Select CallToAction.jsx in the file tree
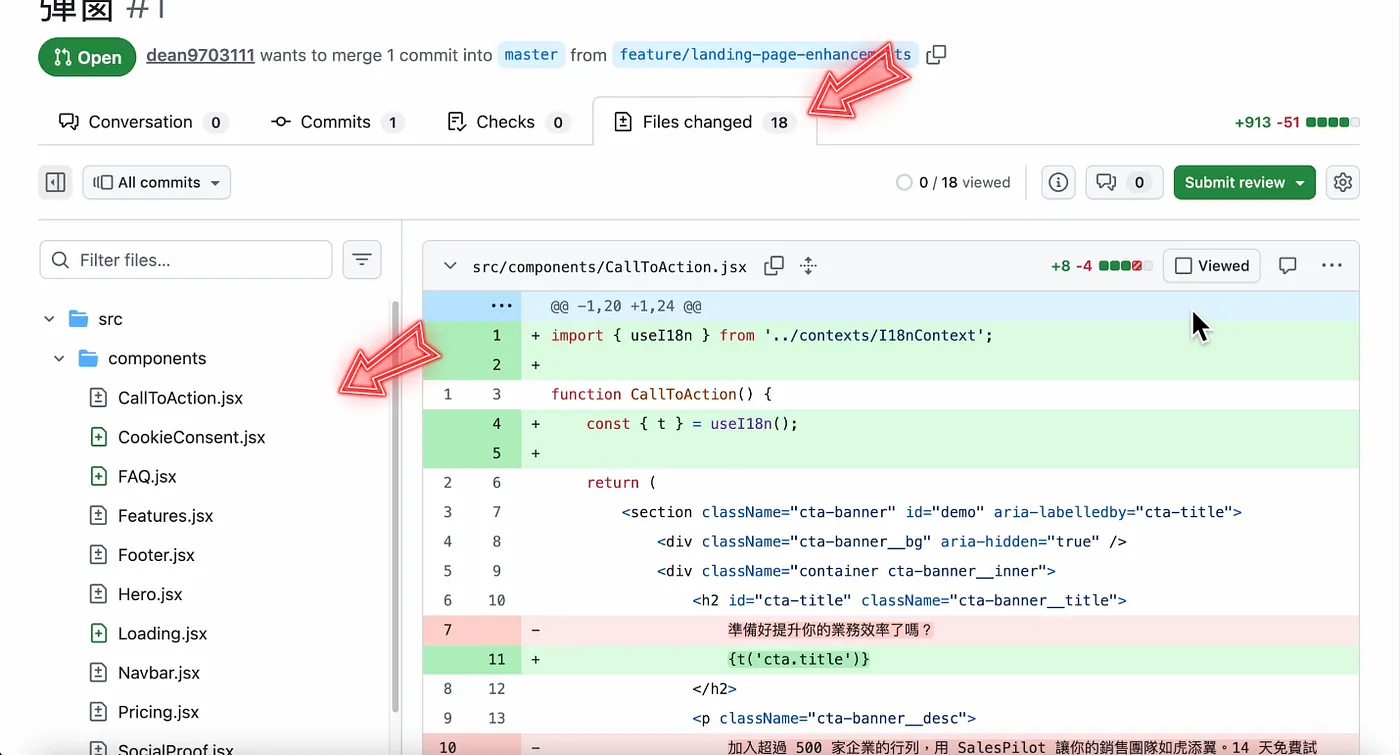 180,398
